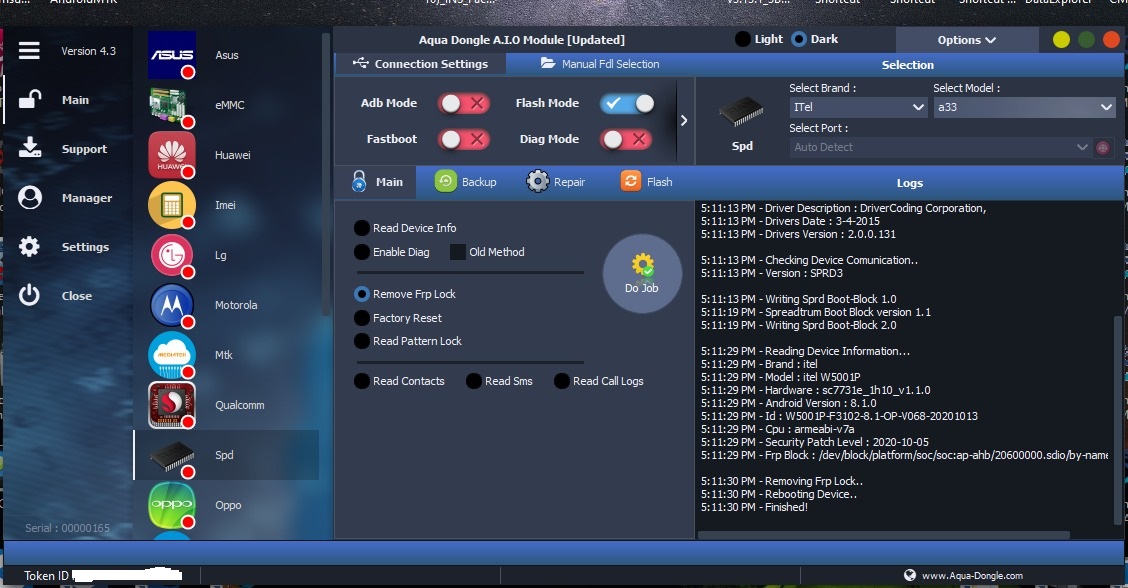Select Factory Reset option
The height and width of the screenshot is (588, 1128).
coord(362,318)
